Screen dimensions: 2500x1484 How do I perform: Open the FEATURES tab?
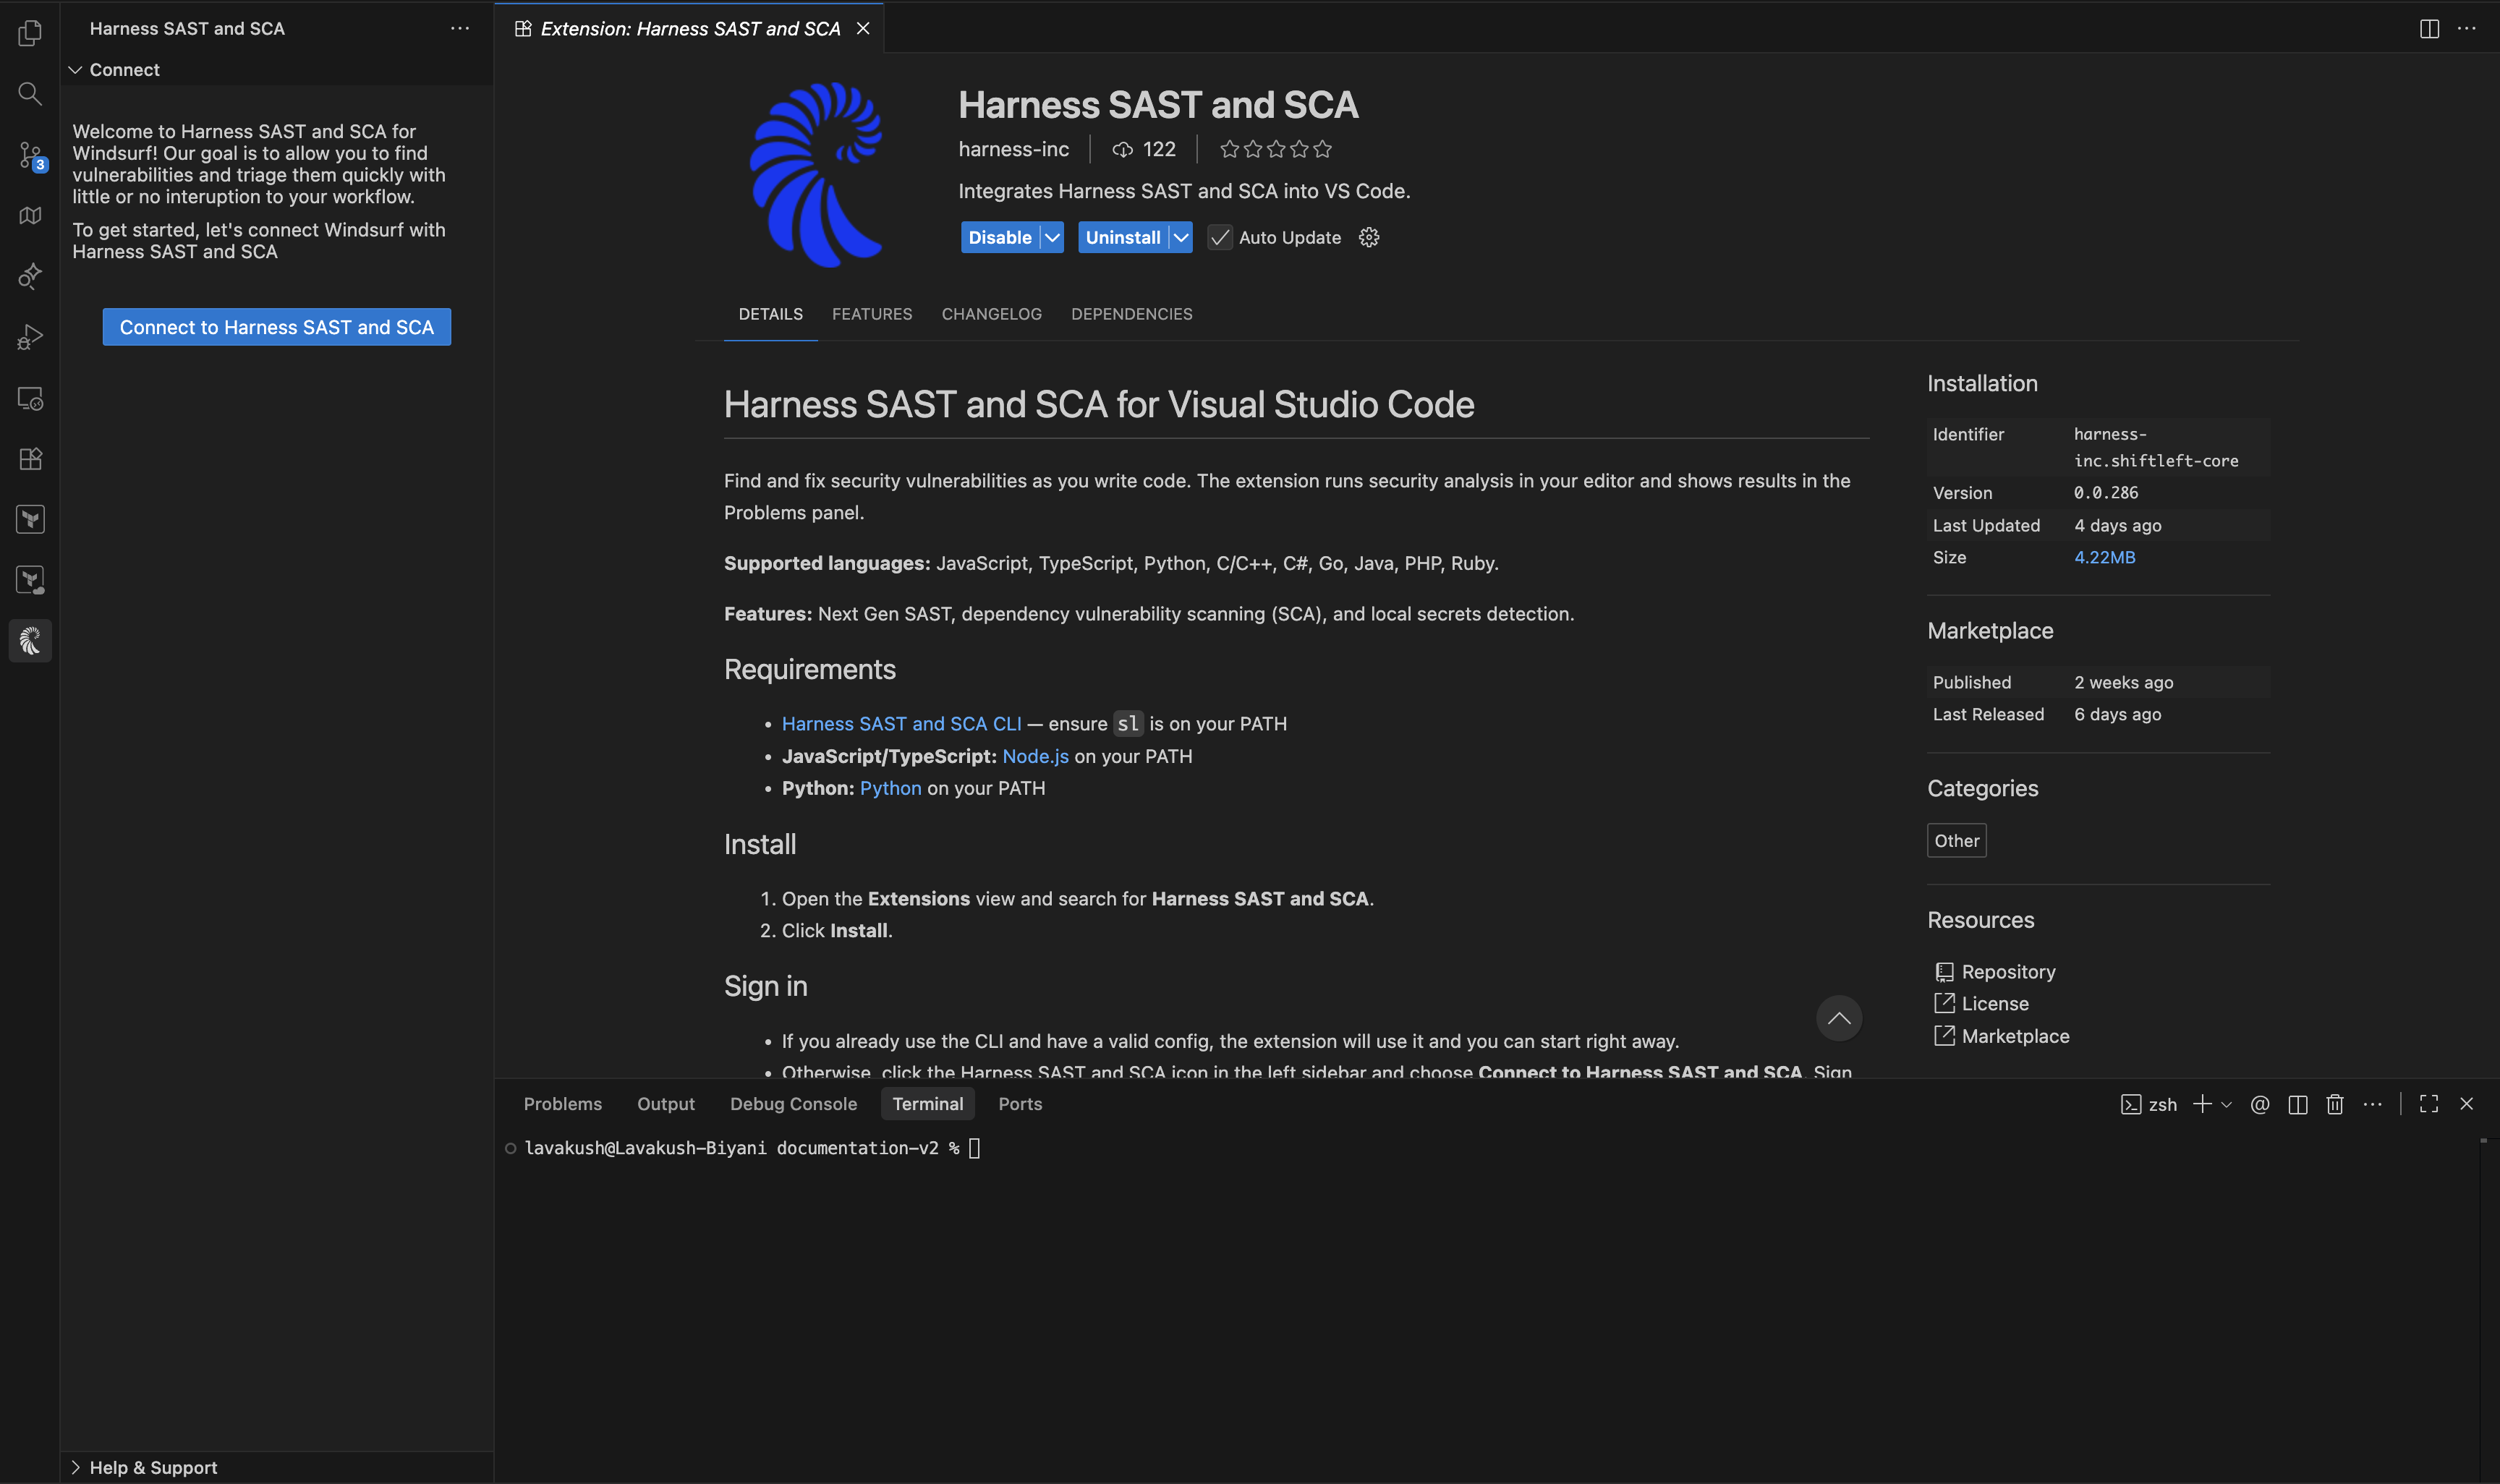pyautogui.click(x=872, y=314)
